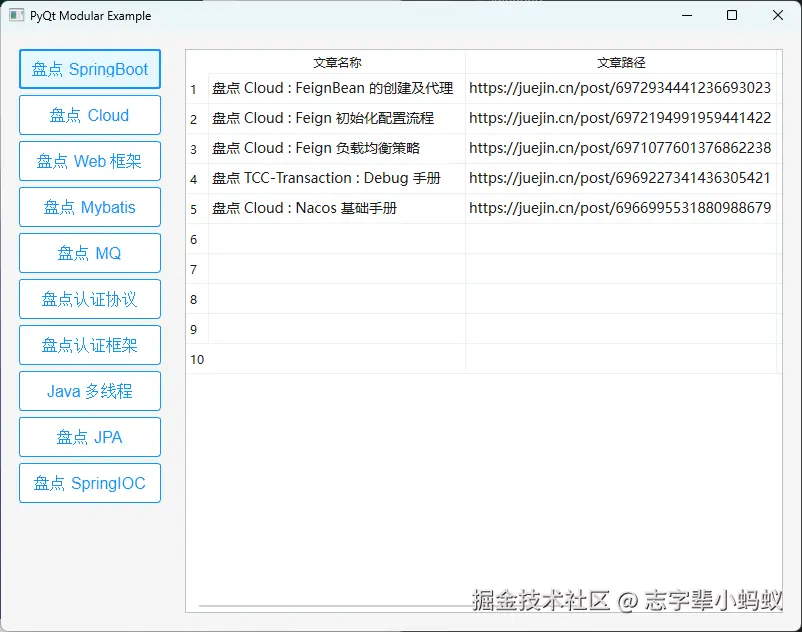Select the FeignBean 的创建及代理 article cell
This screenshot has width=802, height=632.
pyautogui.click(x=337, y=88)
